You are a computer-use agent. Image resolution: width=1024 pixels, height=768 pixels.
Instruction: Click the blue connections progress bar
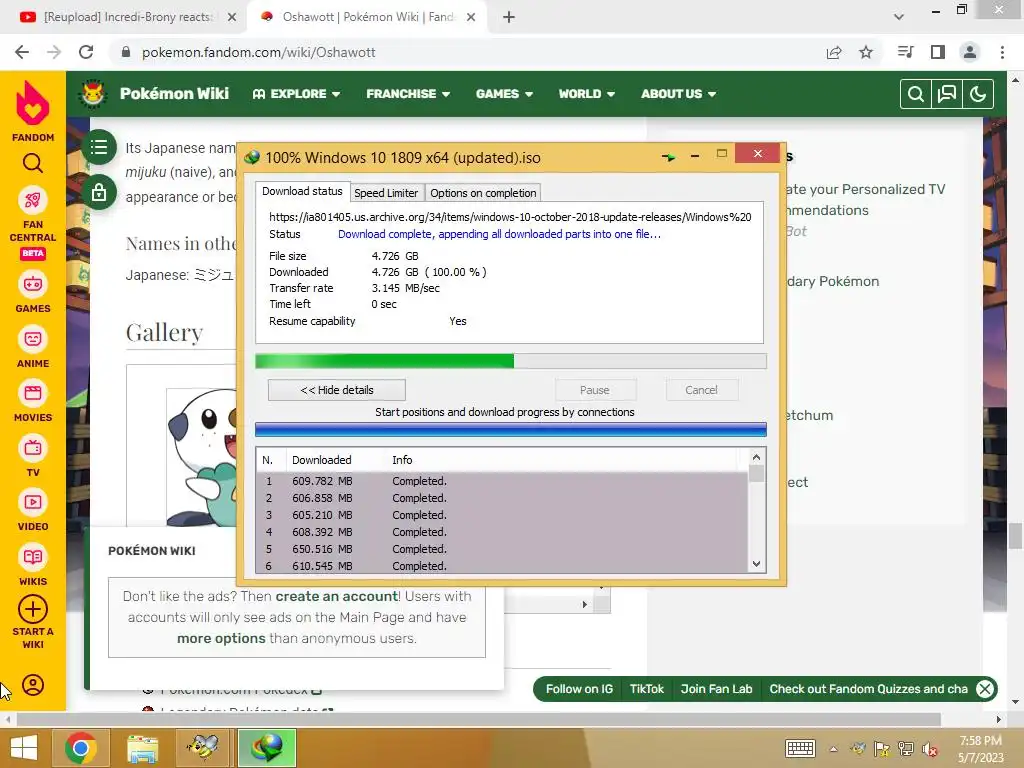pyautogui.click(x=511, y=429)
